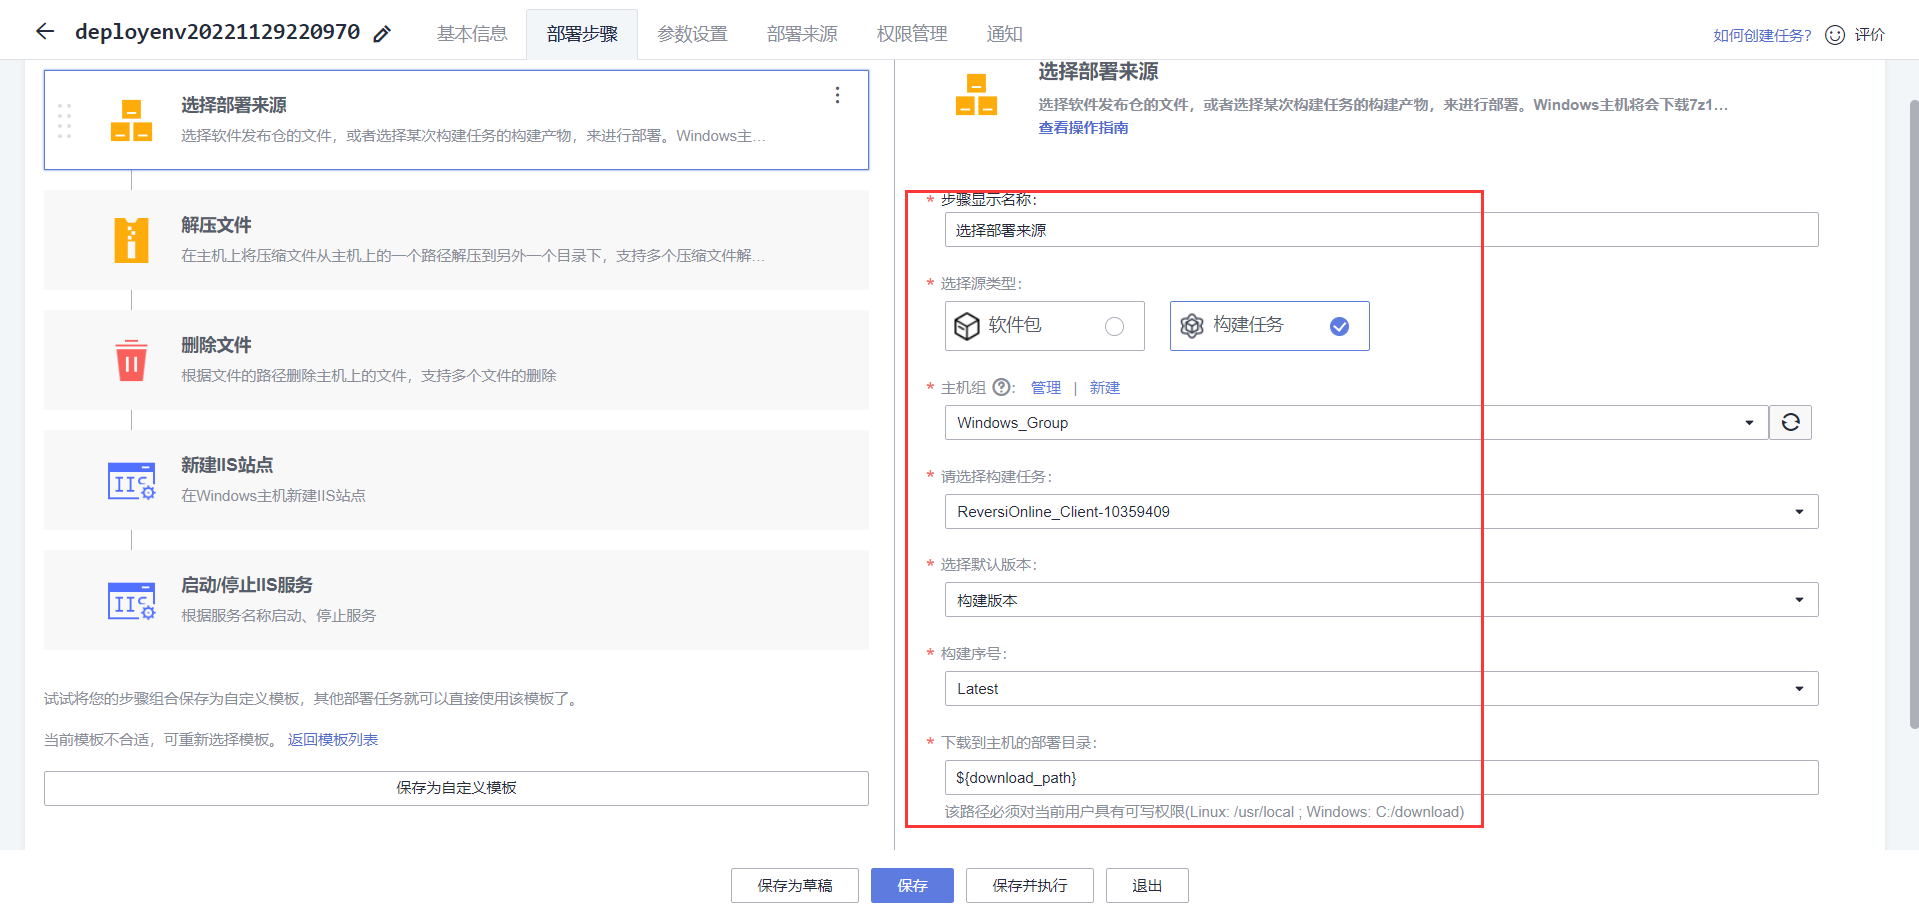
Task: Switch to the 参数设置 tab
Action: 691,33
